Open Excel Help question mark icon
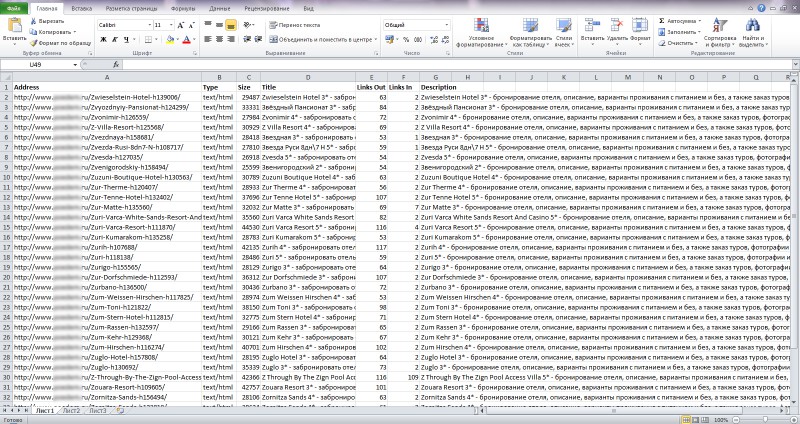 pos(761,8)
